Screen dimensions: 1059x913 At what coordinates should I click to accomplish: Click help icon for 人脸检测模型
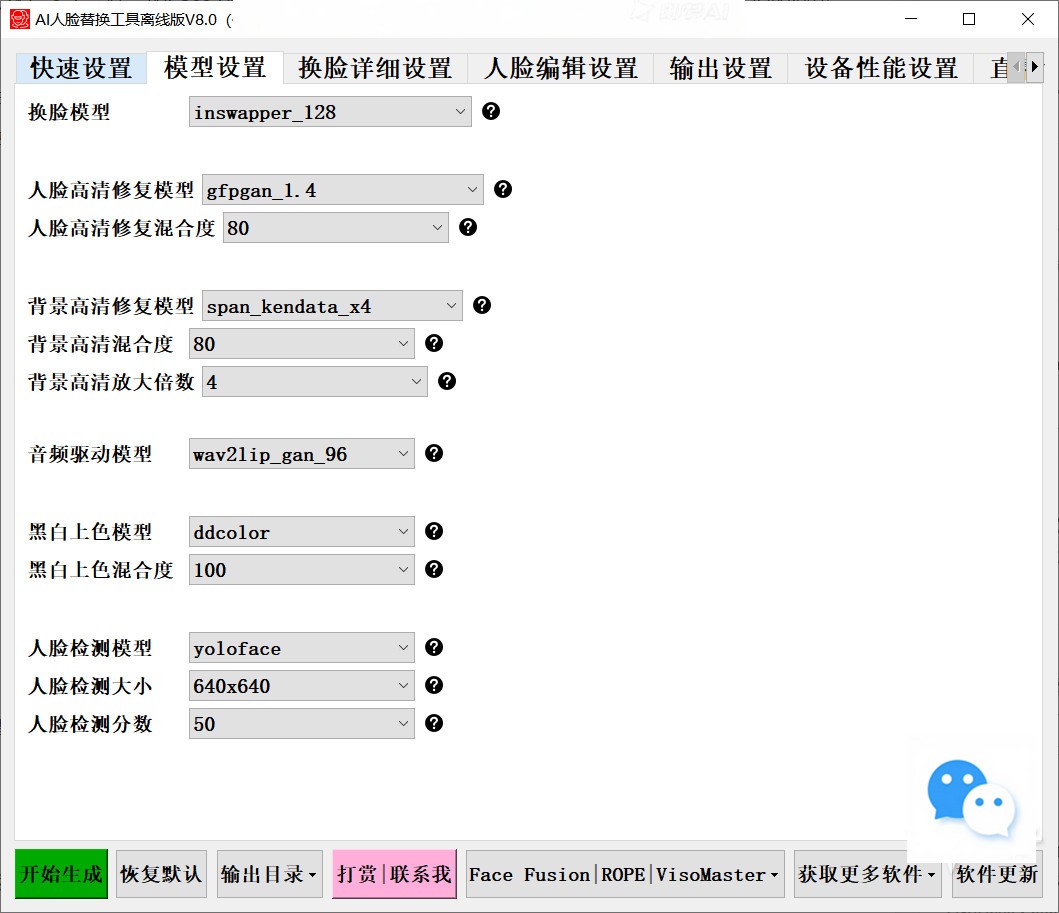(x=434, y=648)
